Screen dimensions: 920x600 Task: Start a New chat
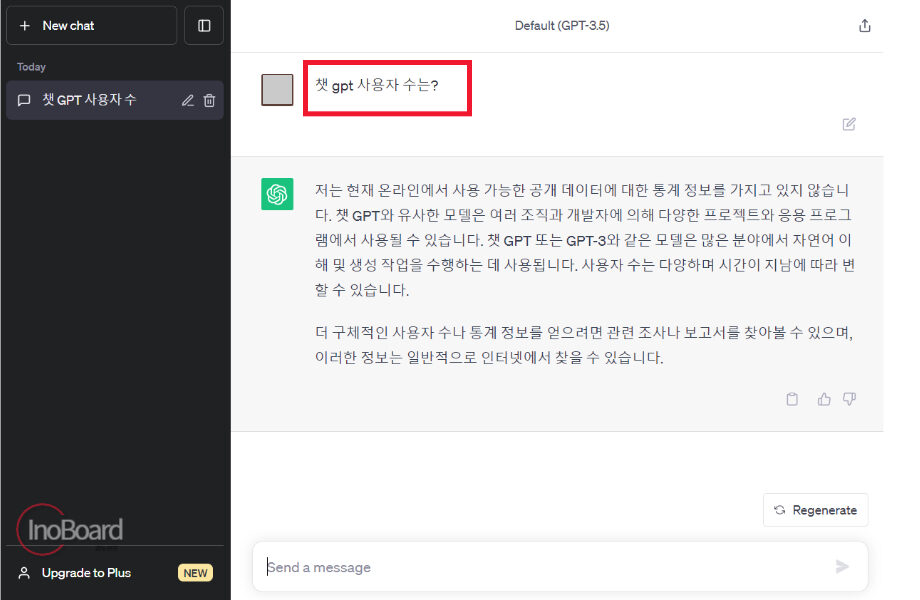[92, 26]
